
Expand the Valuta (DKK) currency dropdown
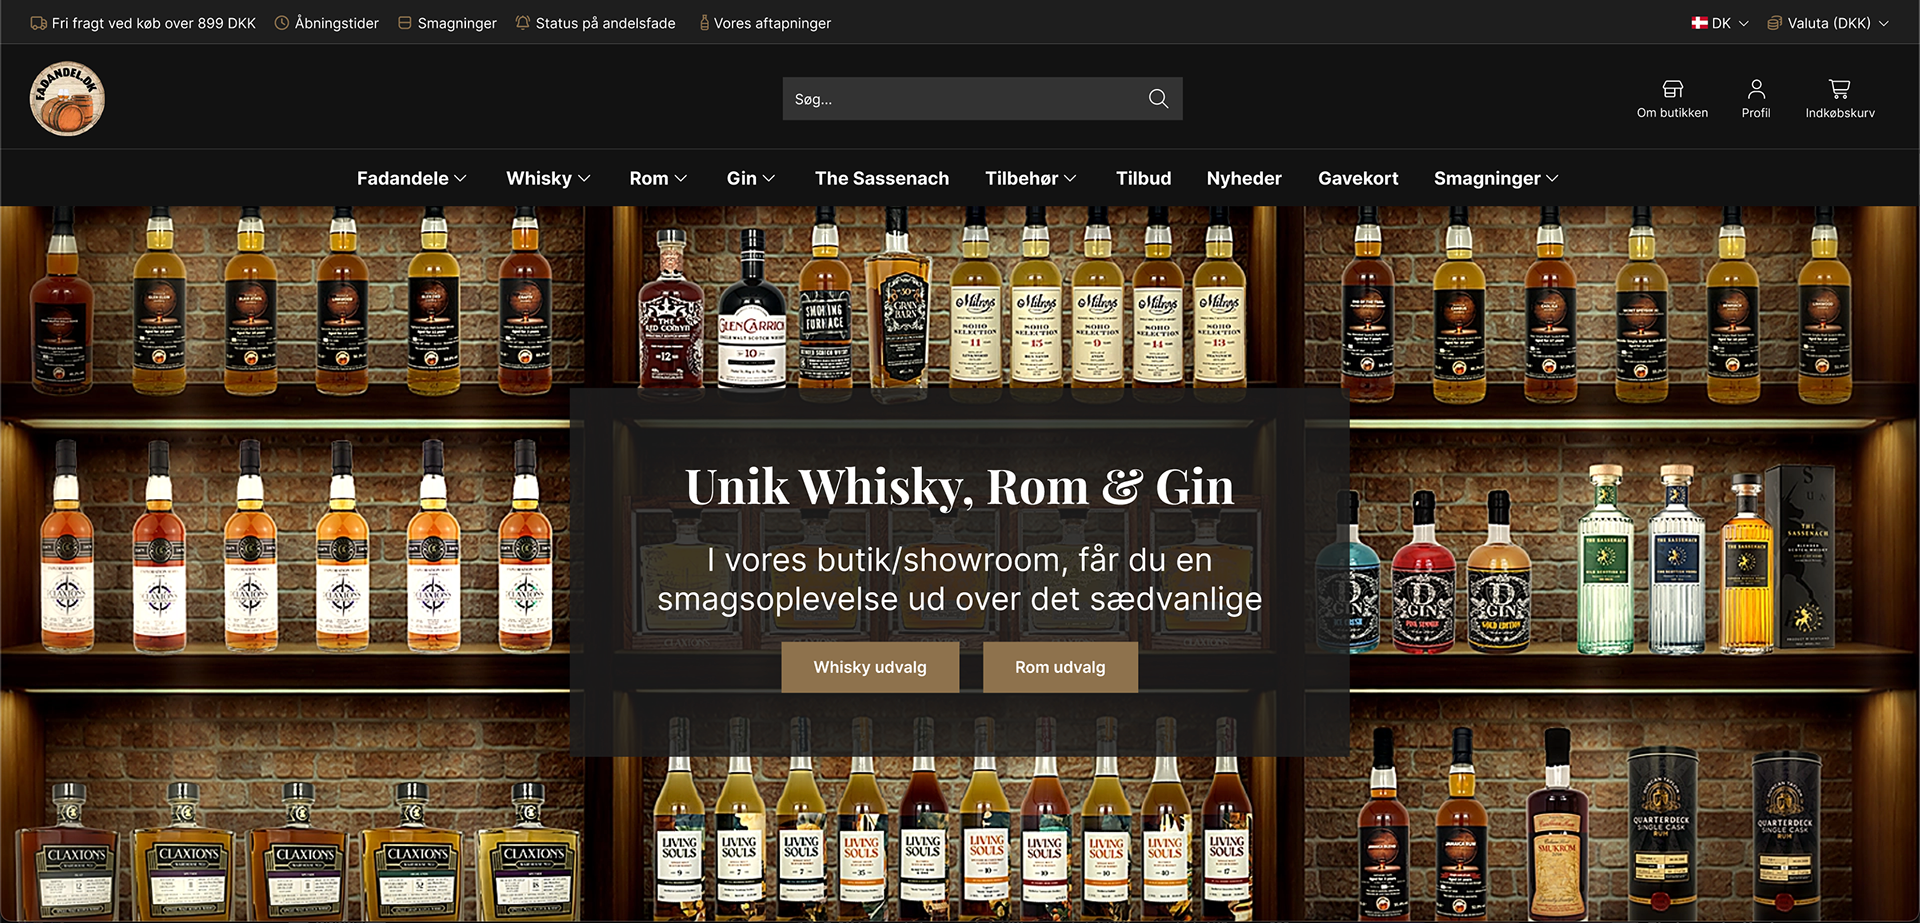(1828, 23)
